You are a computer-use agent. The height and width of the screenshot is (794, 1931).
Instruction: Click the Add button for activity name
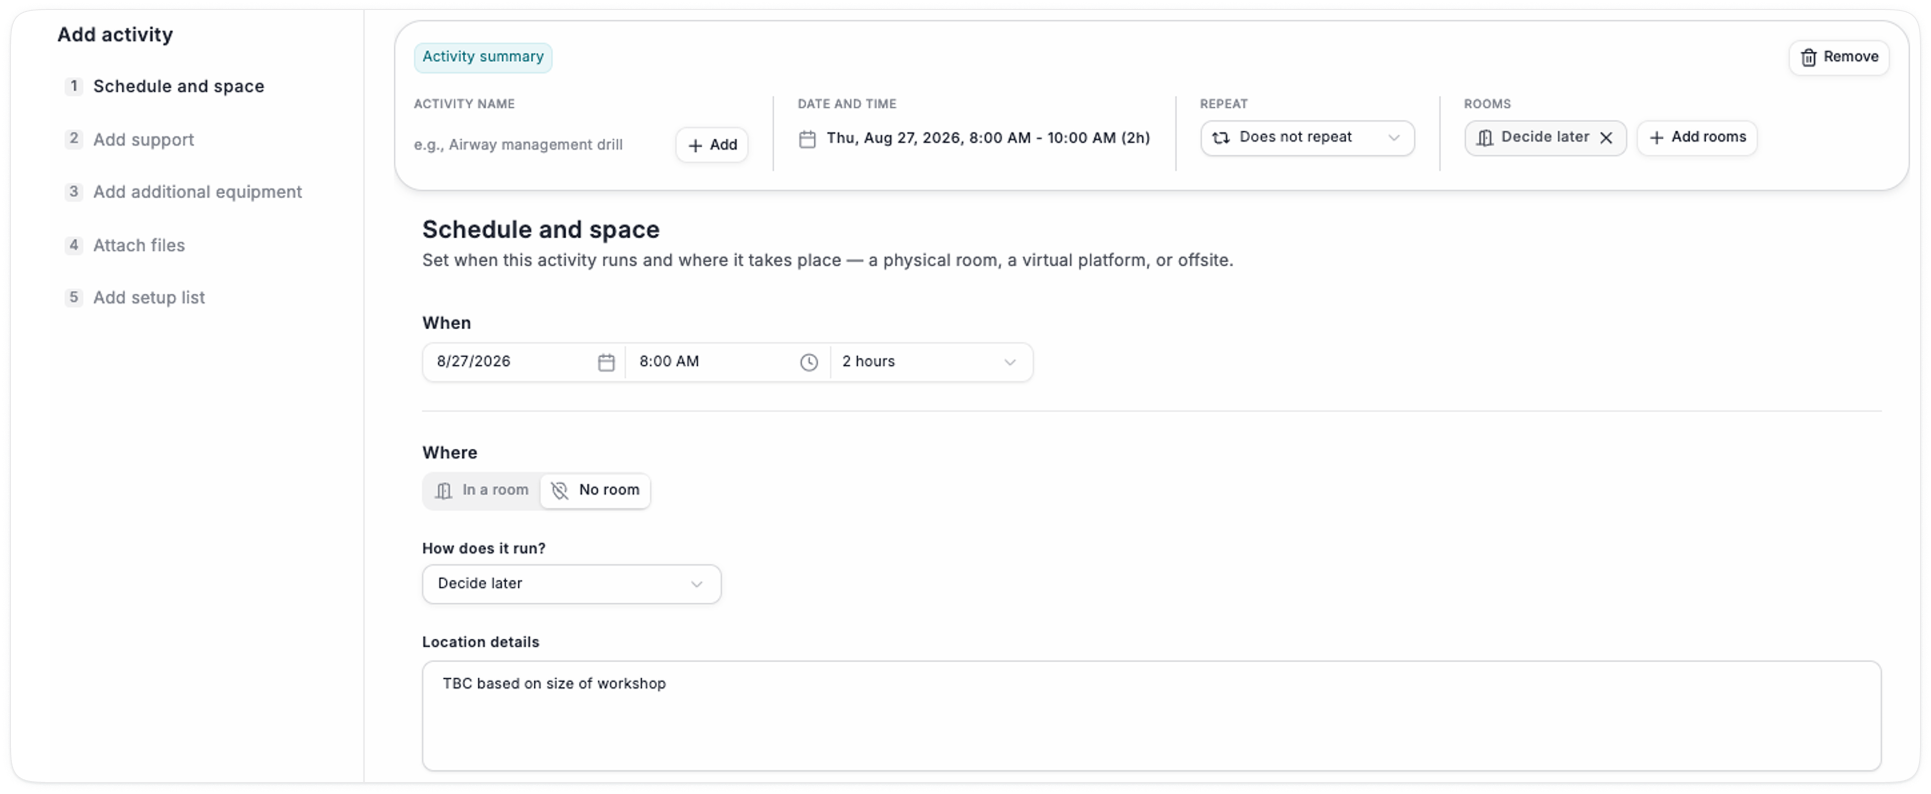[x=712, y=145]
